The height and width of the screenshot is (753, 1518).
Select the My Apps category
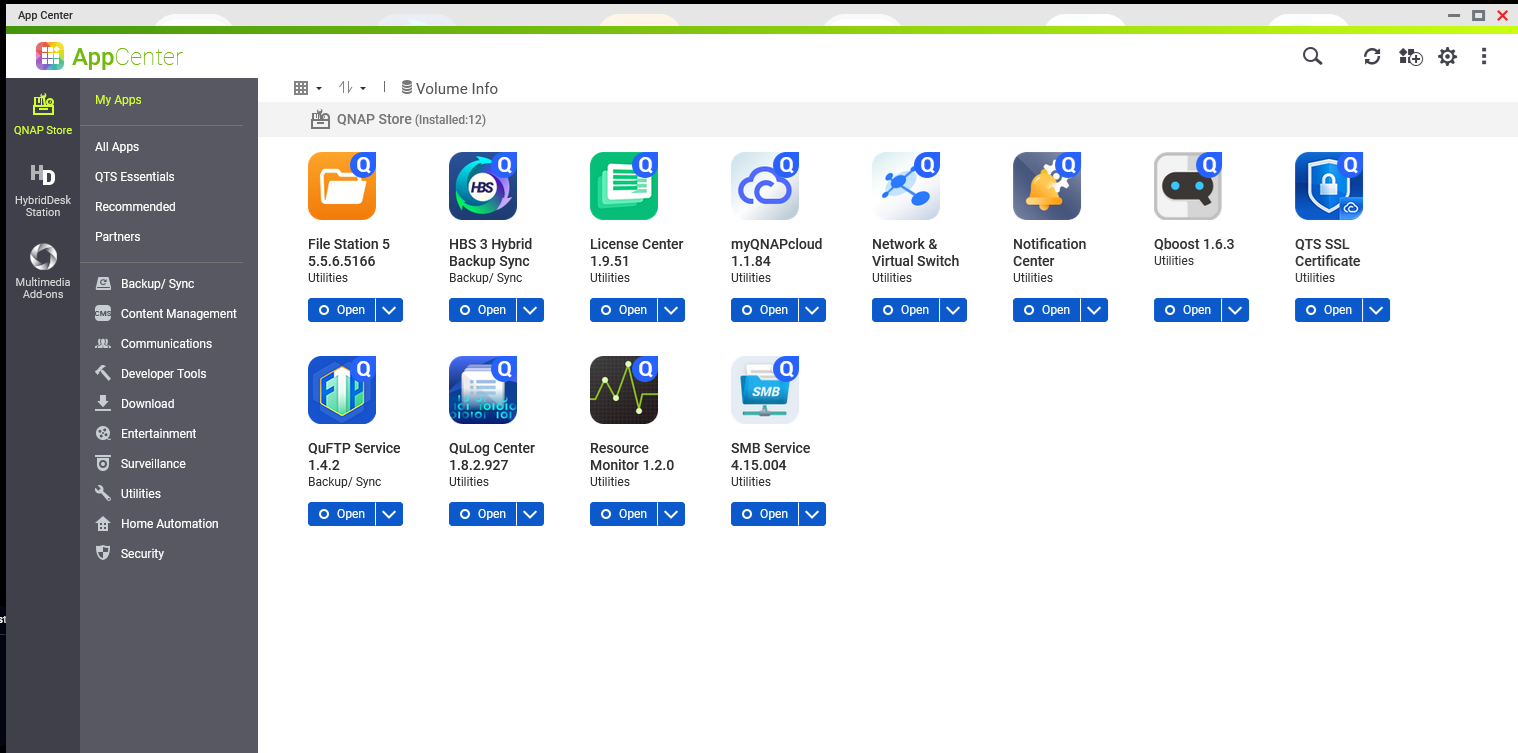coord(118,100)
